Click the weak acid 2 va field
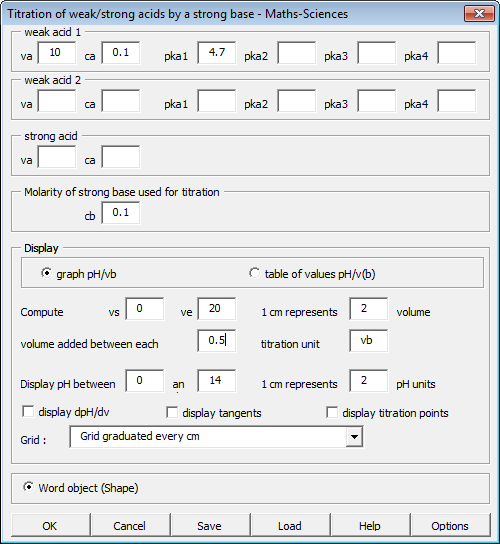This screenshot has width=500, height=544. [x=57, y=101]
